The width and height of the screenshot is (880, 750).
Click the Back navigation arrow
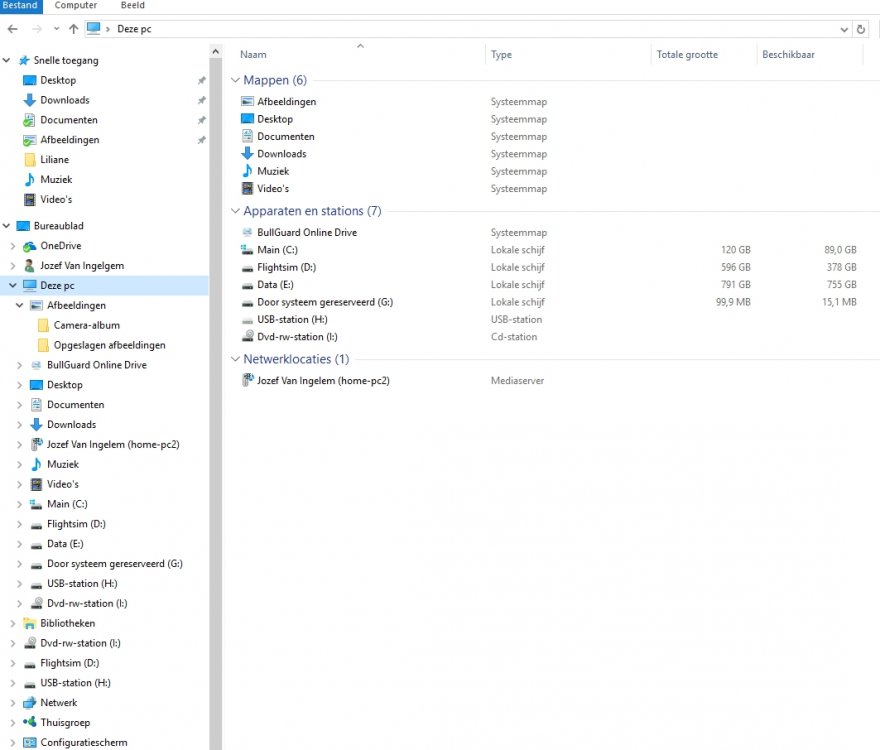point(12,29)
